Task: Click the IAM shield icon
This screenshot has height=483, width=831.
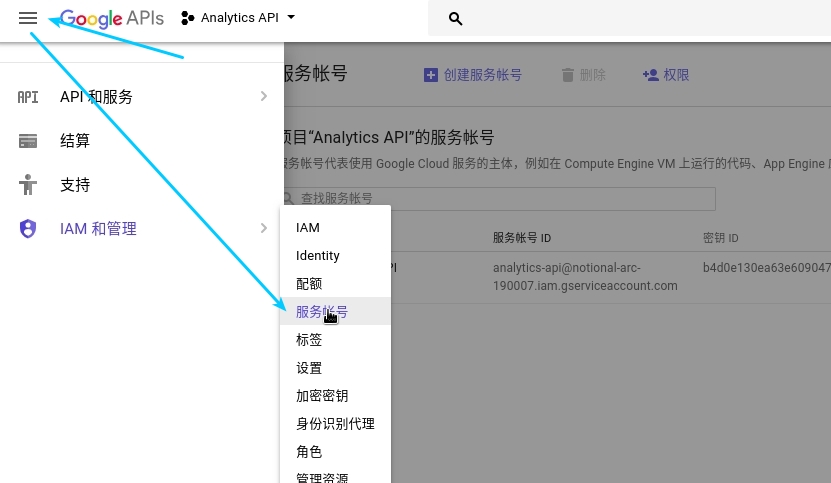Action: (28, 229)
